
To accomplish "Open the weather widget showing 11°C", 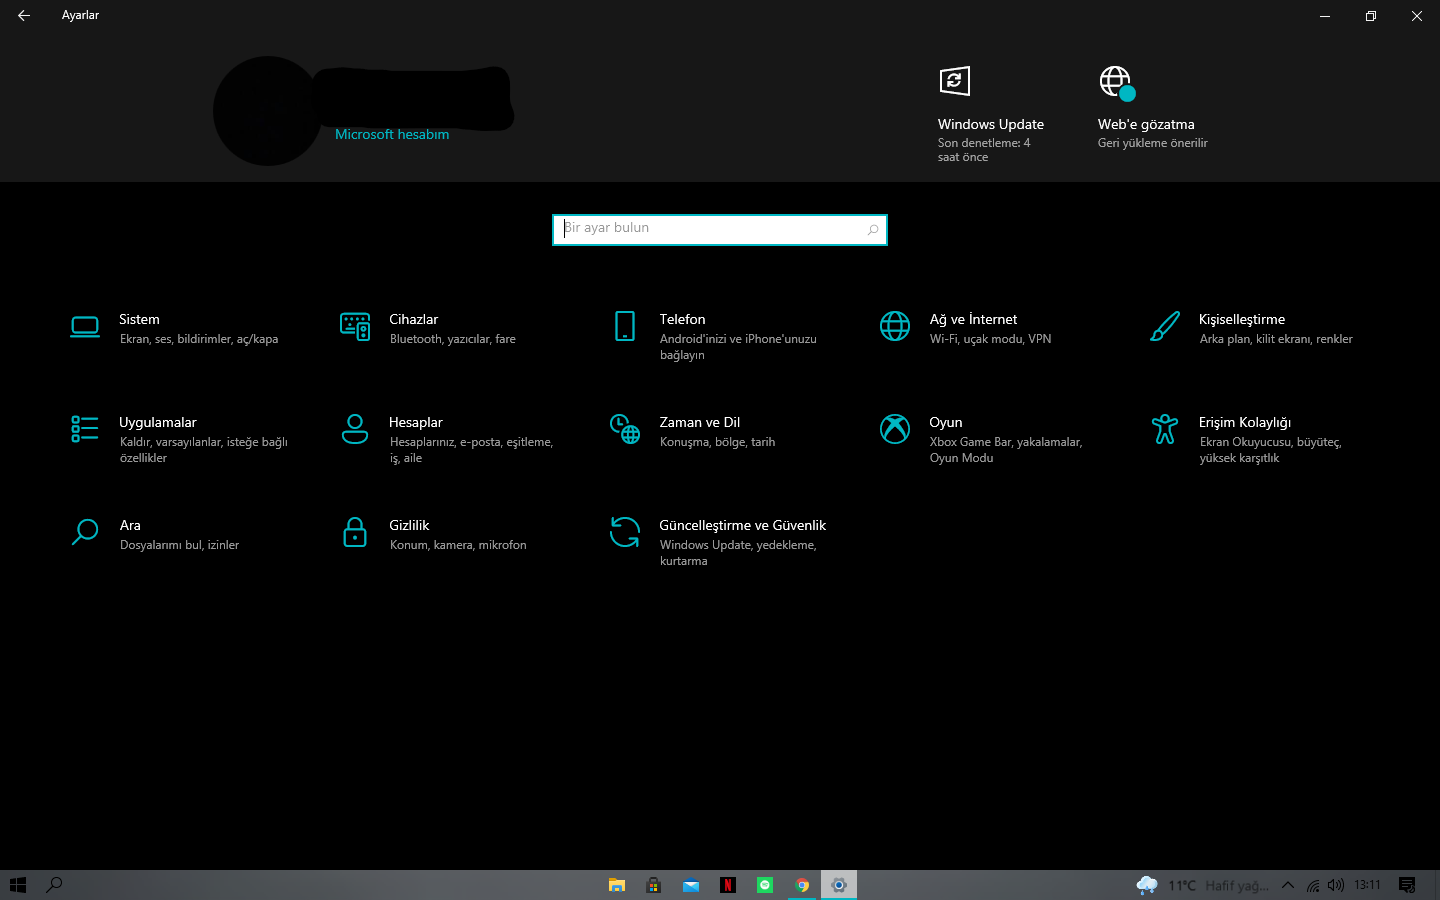I will coord(1203,885).
